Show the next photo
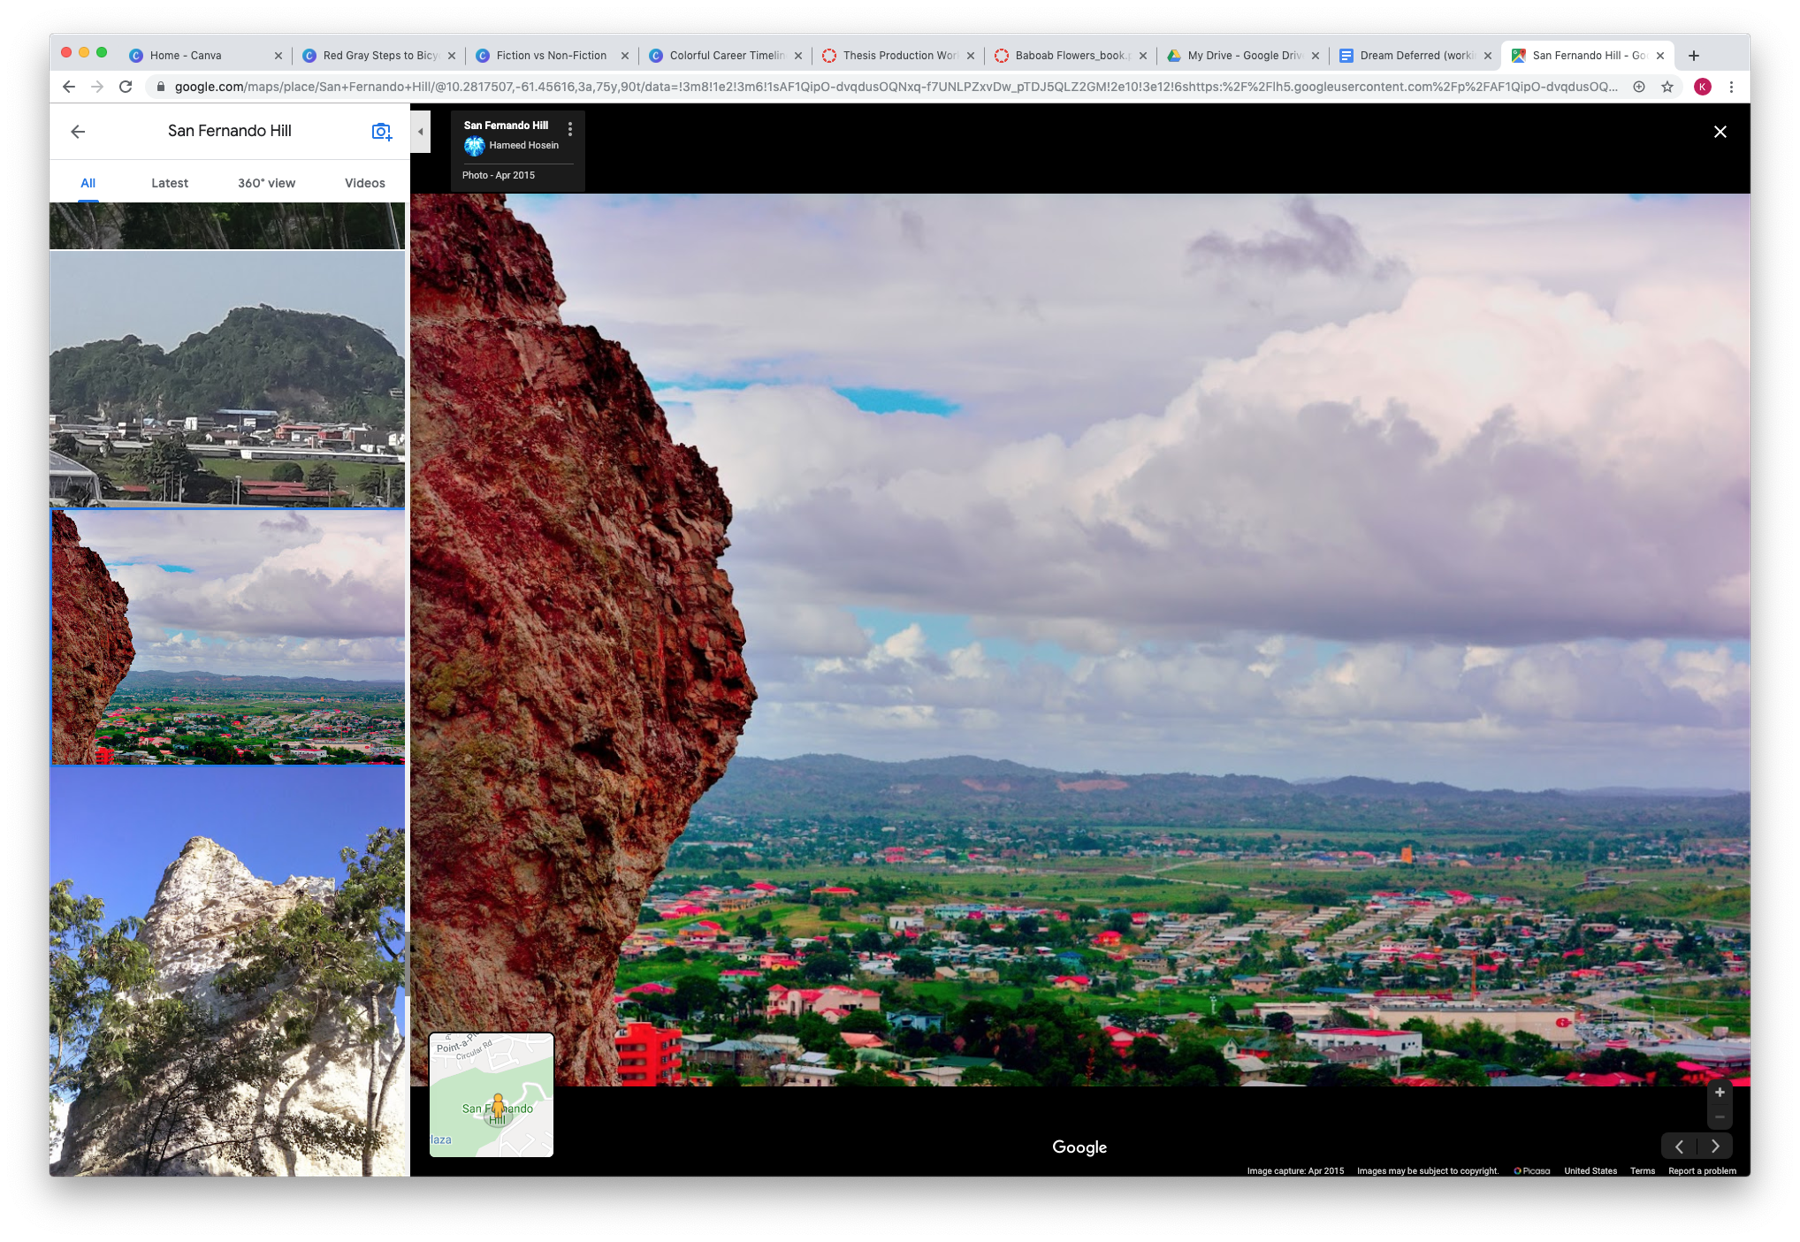This screenshot has width=1800, height=1242. [x=1715, y=1146]
